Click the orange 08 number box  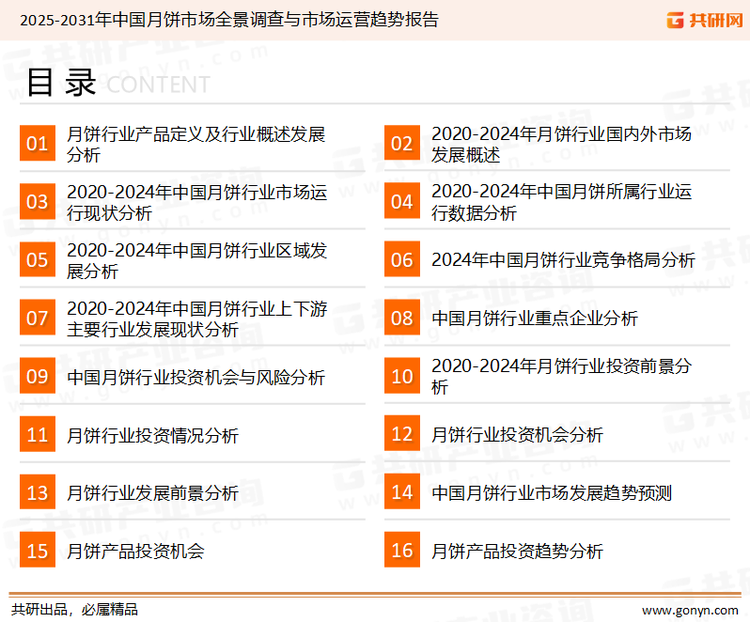coord(402,318)
